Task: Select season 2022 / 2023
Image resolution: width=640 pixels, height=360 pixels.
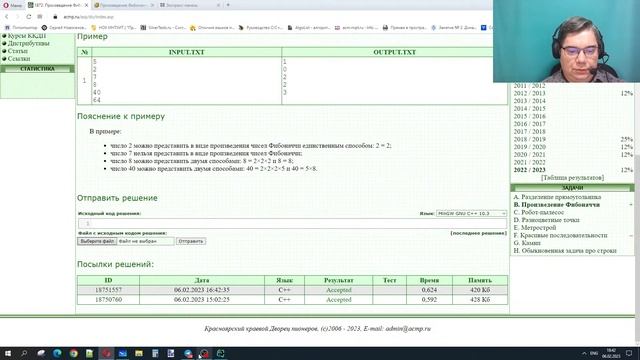Action: pyautogui.click(x=529, y=170)
